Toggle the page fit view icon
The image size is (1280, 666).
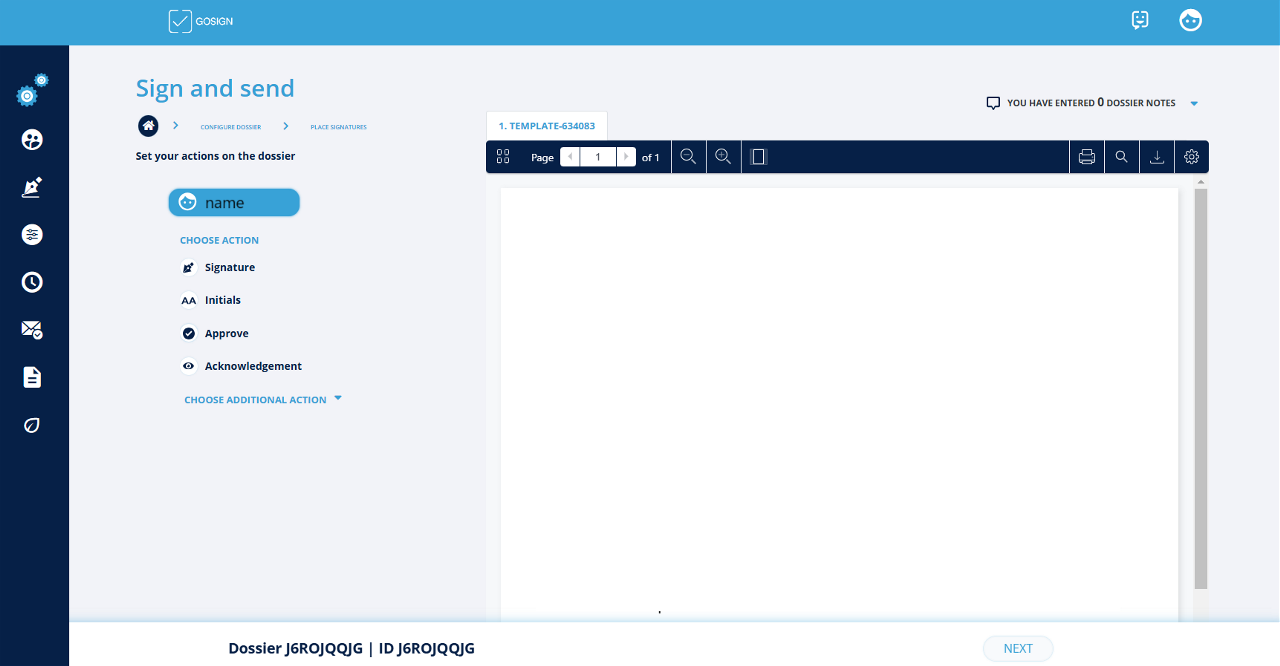758,157
